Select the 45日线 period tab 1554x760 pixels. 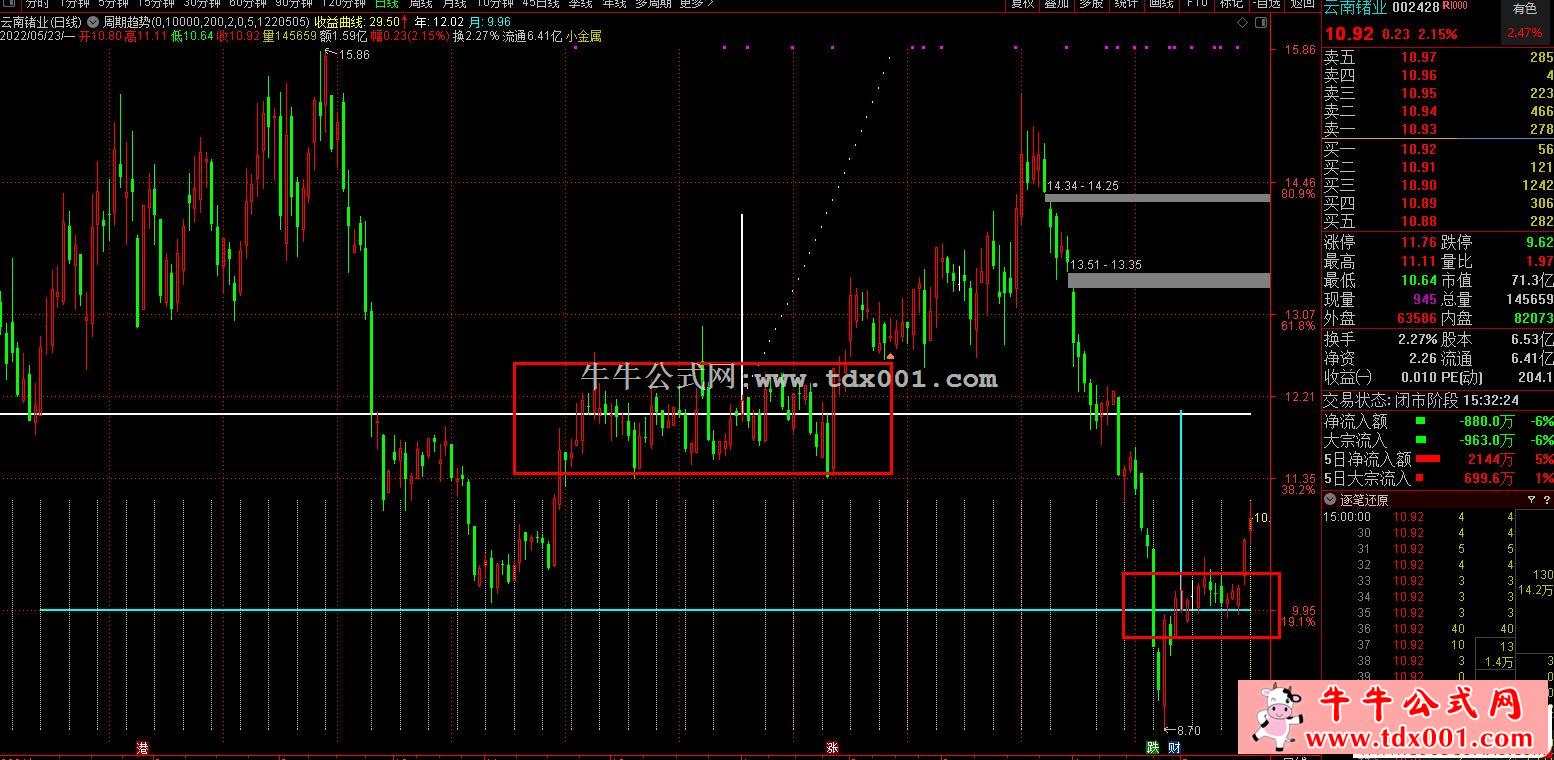(x=541, y=4)
